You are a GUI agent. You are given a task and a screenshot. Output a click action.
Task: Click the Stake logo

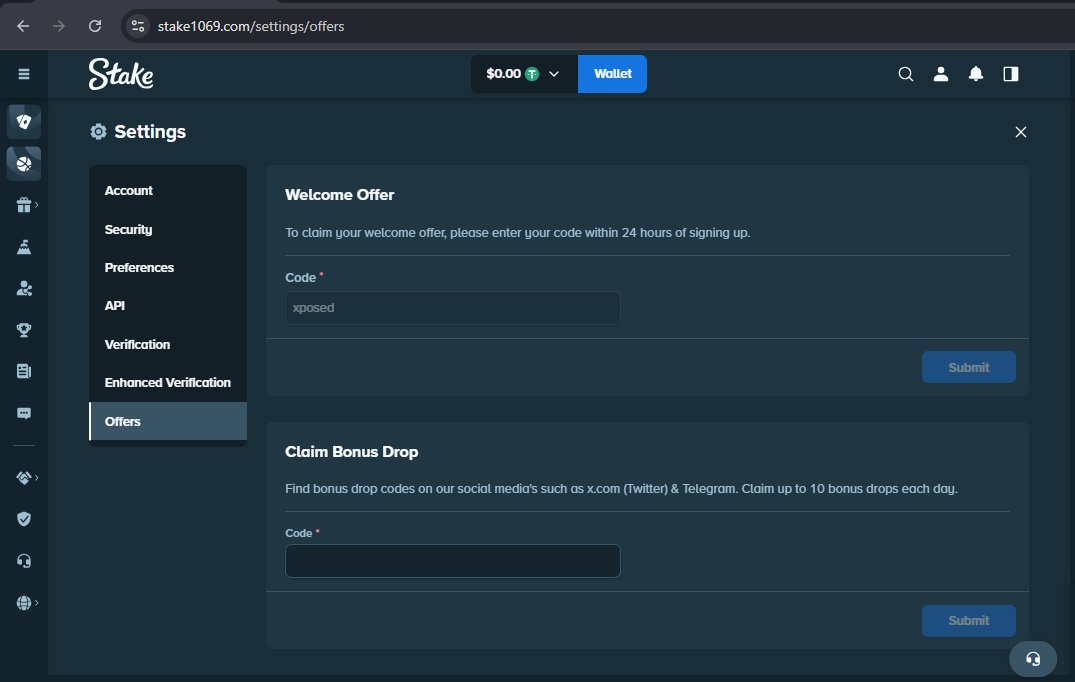121,74
